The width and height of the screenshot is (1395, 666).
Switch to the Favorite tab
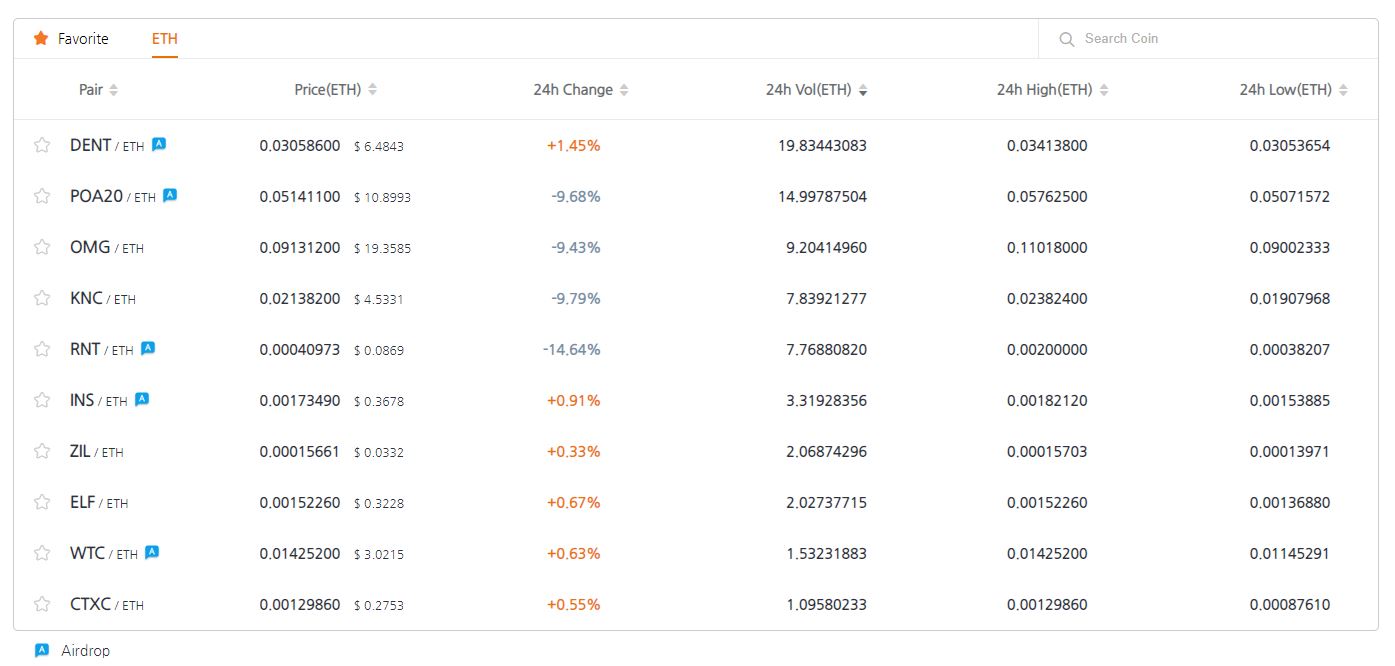click(x=82, y=39)
